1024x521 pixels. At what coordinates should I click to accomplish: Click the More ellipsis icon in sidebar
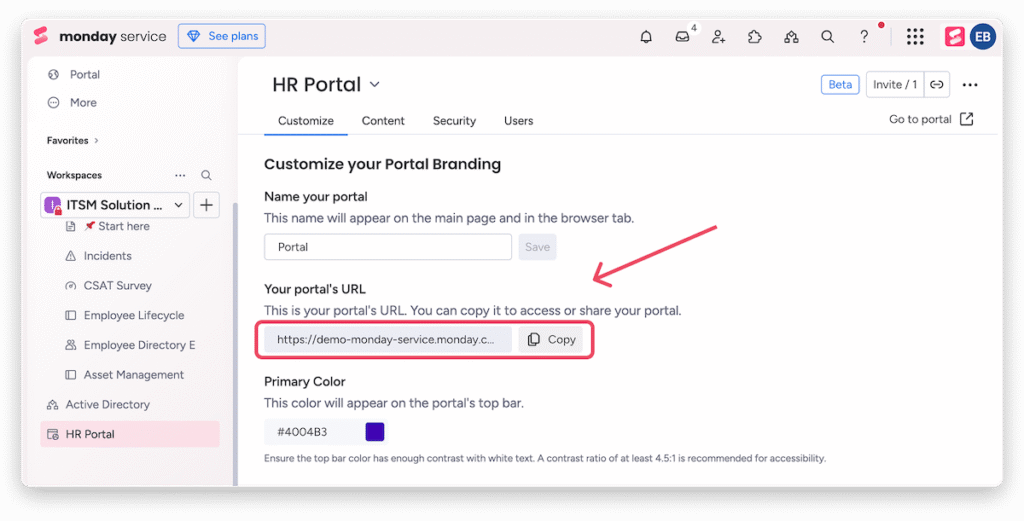pos(54,103)
